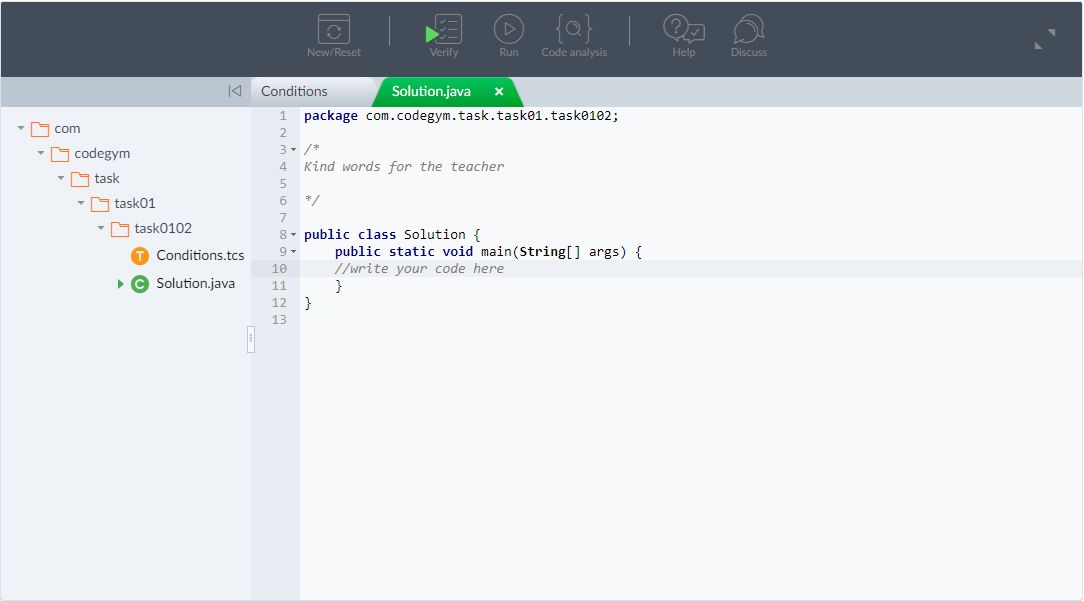The height and width of the screenshot is (601, 1084).
Task: Collapse the task0102 folder arrow
Action: 101,228
